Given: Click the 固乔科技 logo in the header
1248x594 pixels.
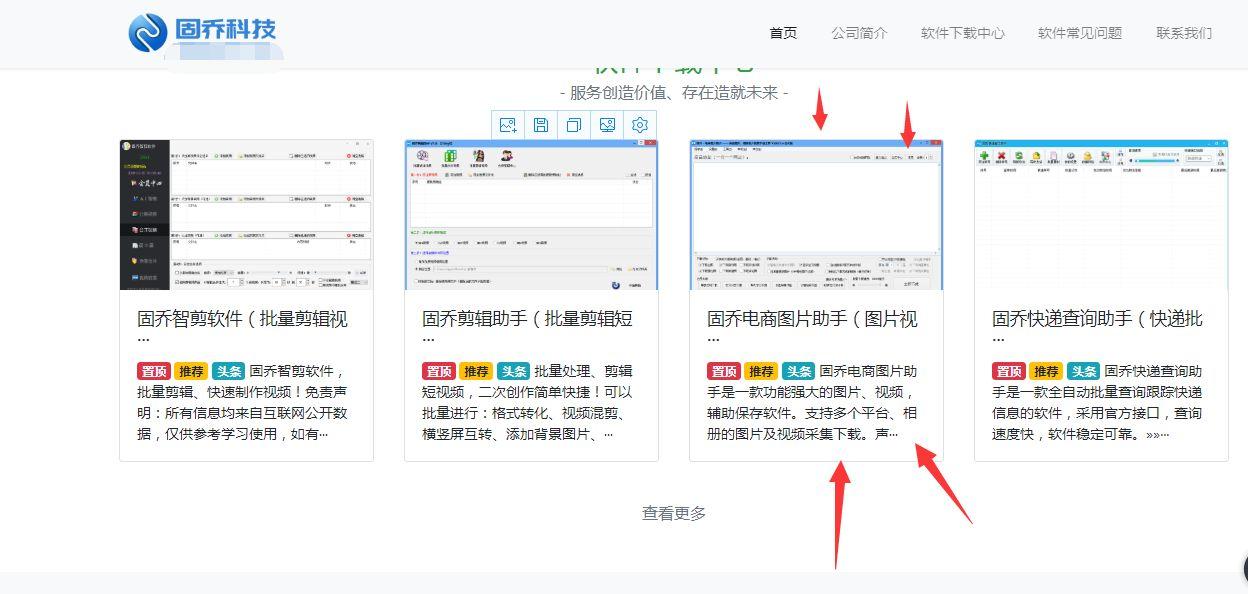Looking at the screenshot, I should click(x=203, y=32).
